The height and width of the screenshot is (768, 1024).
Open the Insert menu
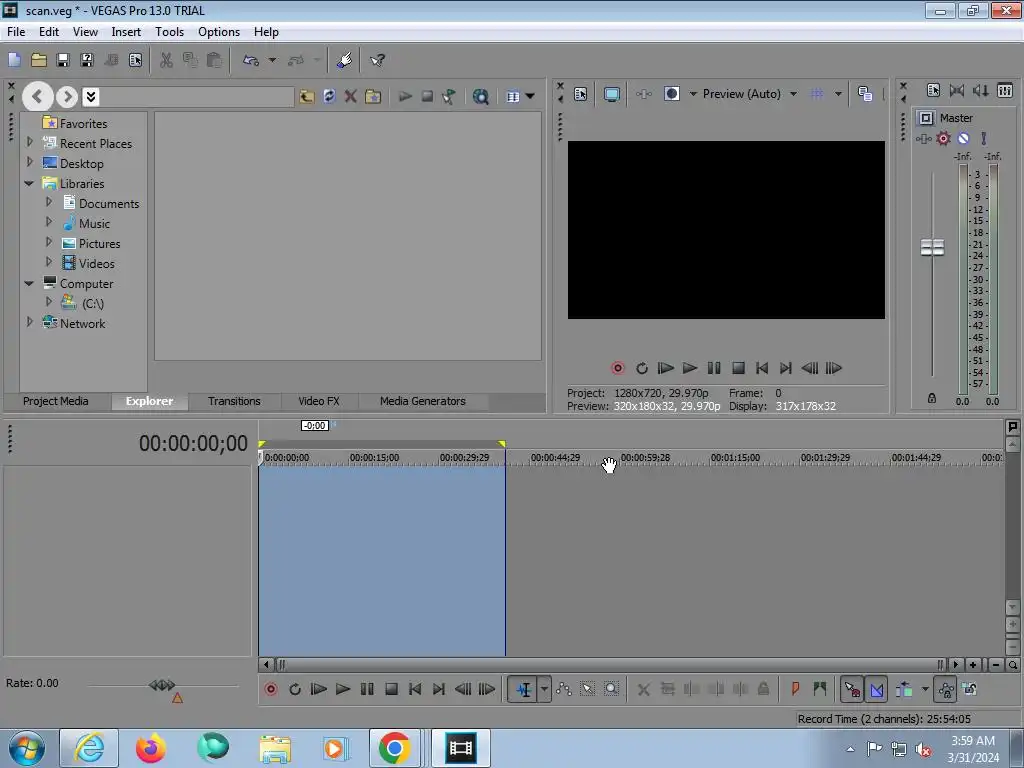coord(126,31)
